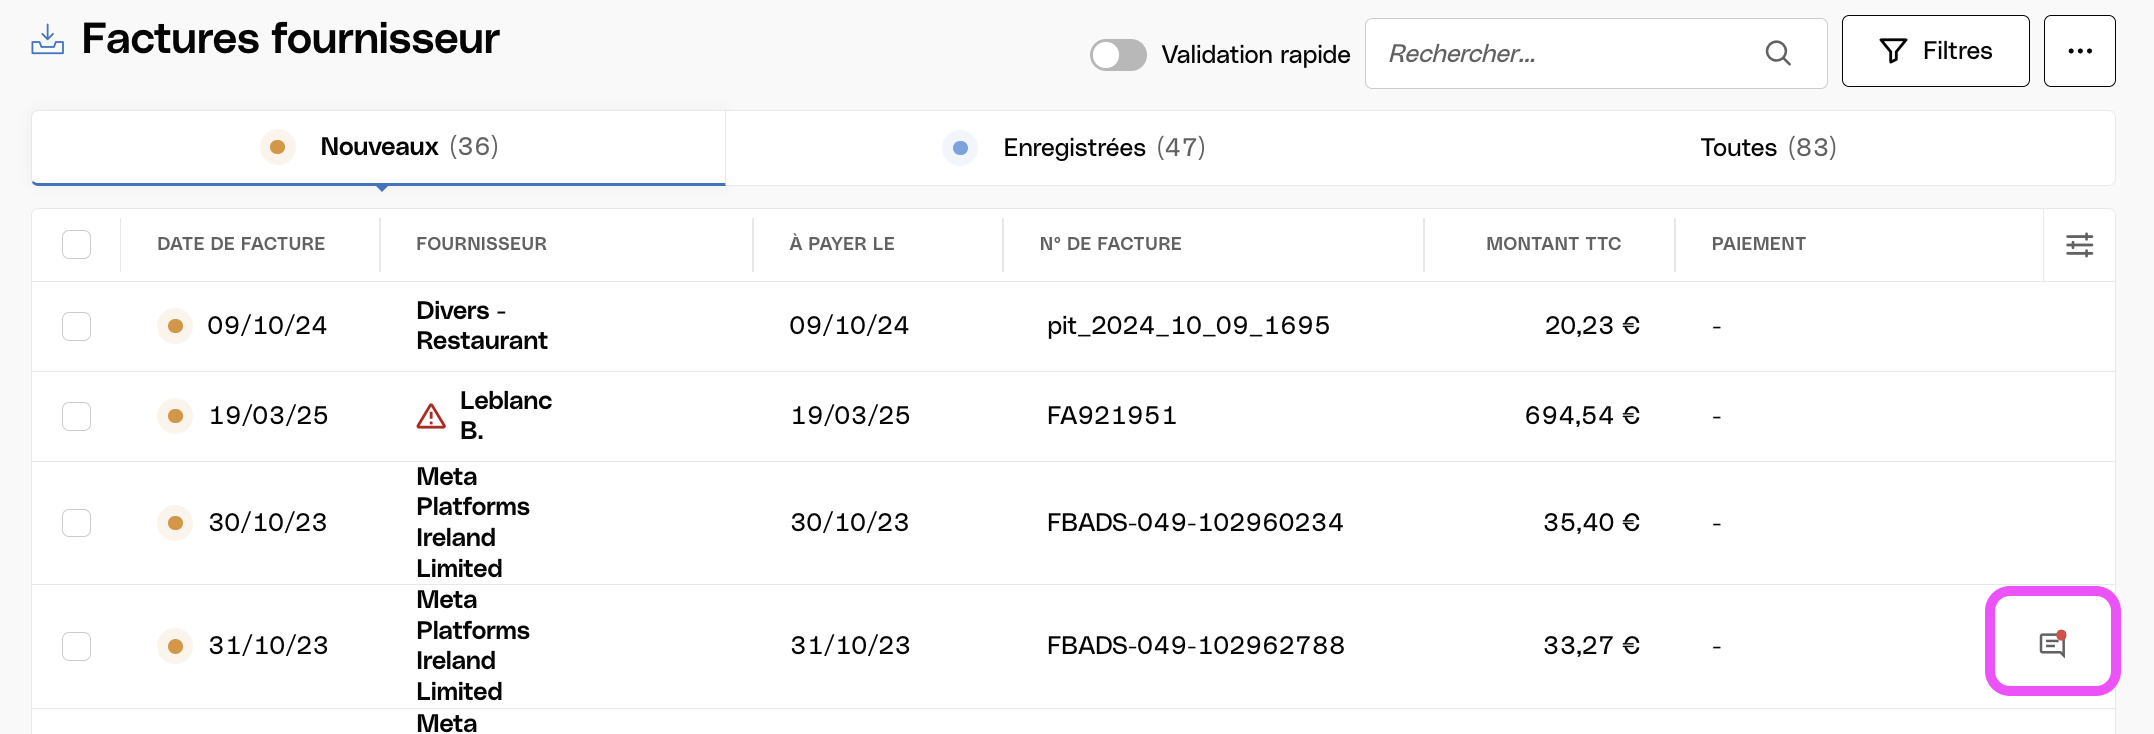The image size is (2154, 734).
Task: Sort by DATE DE FACTURE column header
Action: (x=241, y=244)
